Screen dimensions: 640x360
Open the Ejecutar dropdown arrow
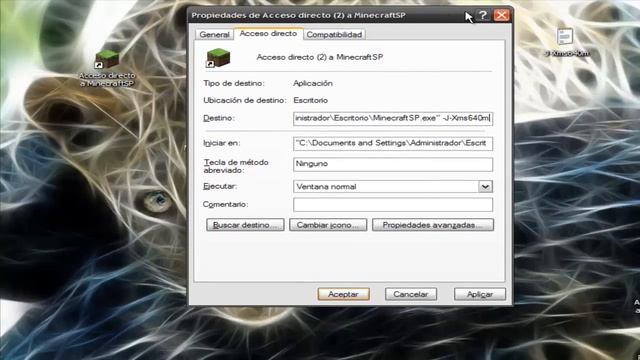tap(485, 187)
